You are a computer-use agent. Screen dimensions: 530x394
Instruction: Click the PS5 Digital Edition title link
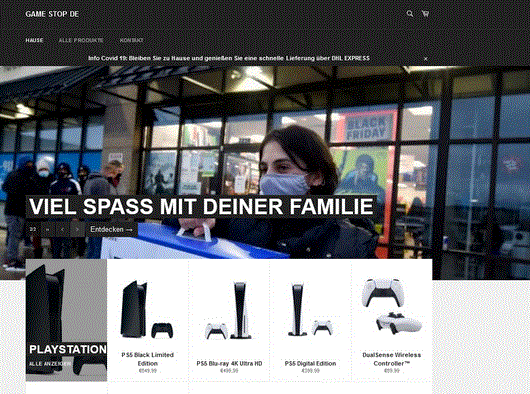pyautogui.click(x=310, y=364)
